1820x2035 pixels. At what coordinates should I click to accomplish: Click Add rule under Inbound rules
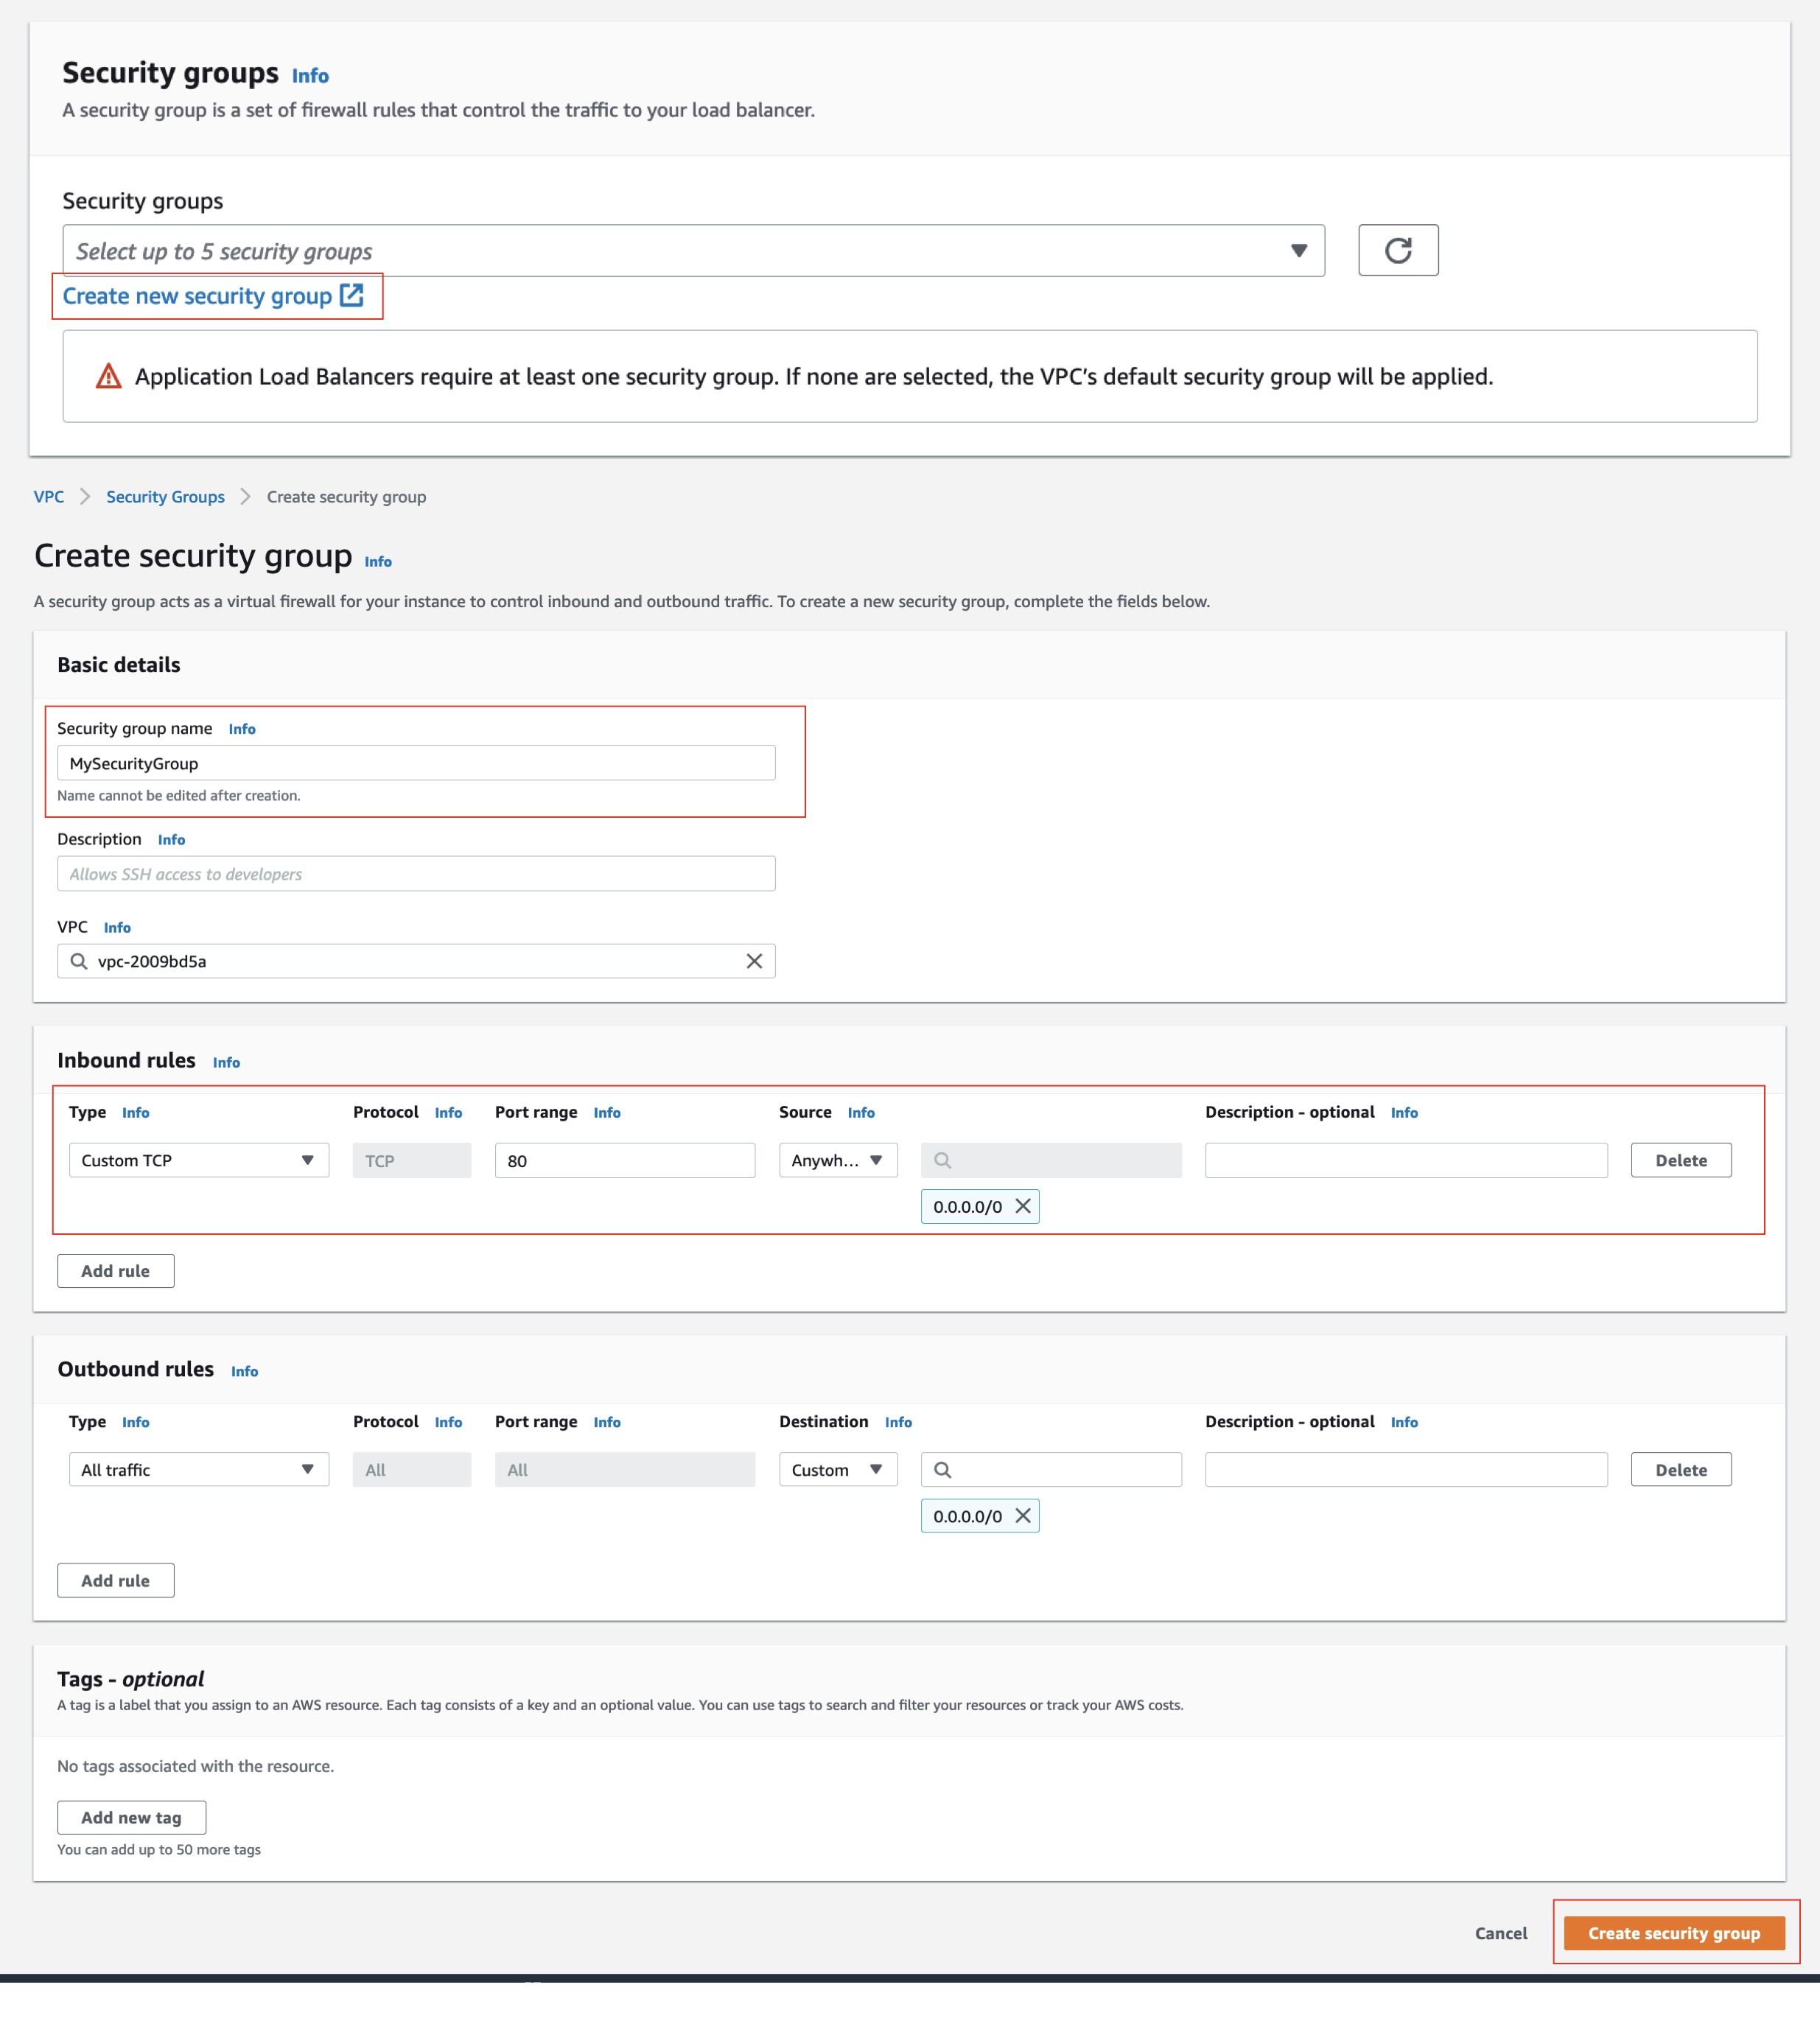click(x=115, y=1271)
